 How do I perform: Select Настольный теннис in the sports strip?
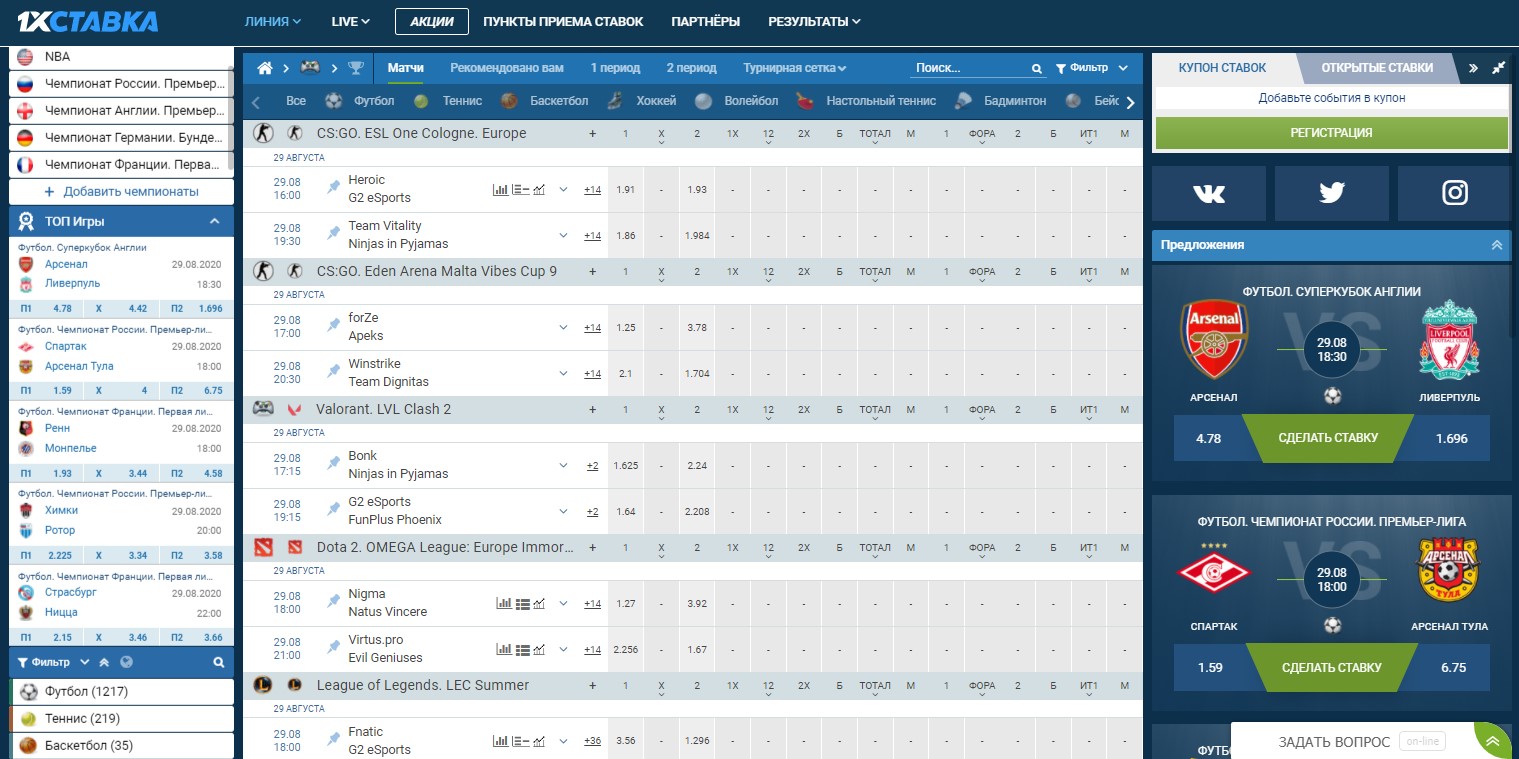(866, 101)
